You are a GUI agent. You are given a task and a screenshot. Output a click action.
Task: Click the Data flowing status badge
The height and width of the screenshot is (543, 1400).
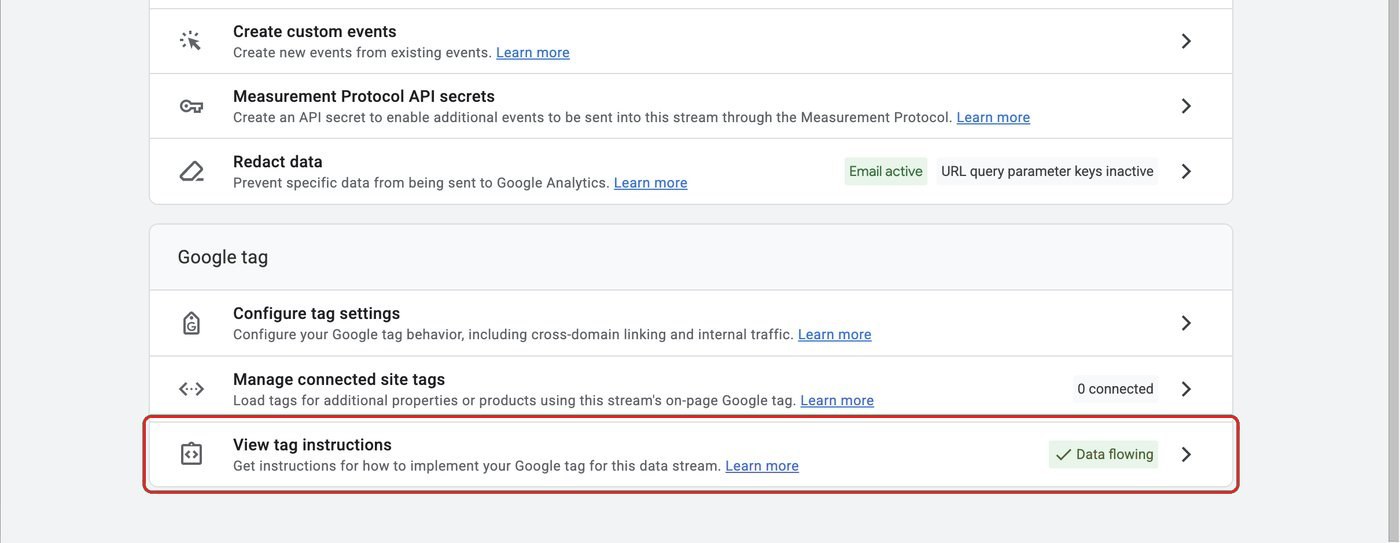point(1104,454)
